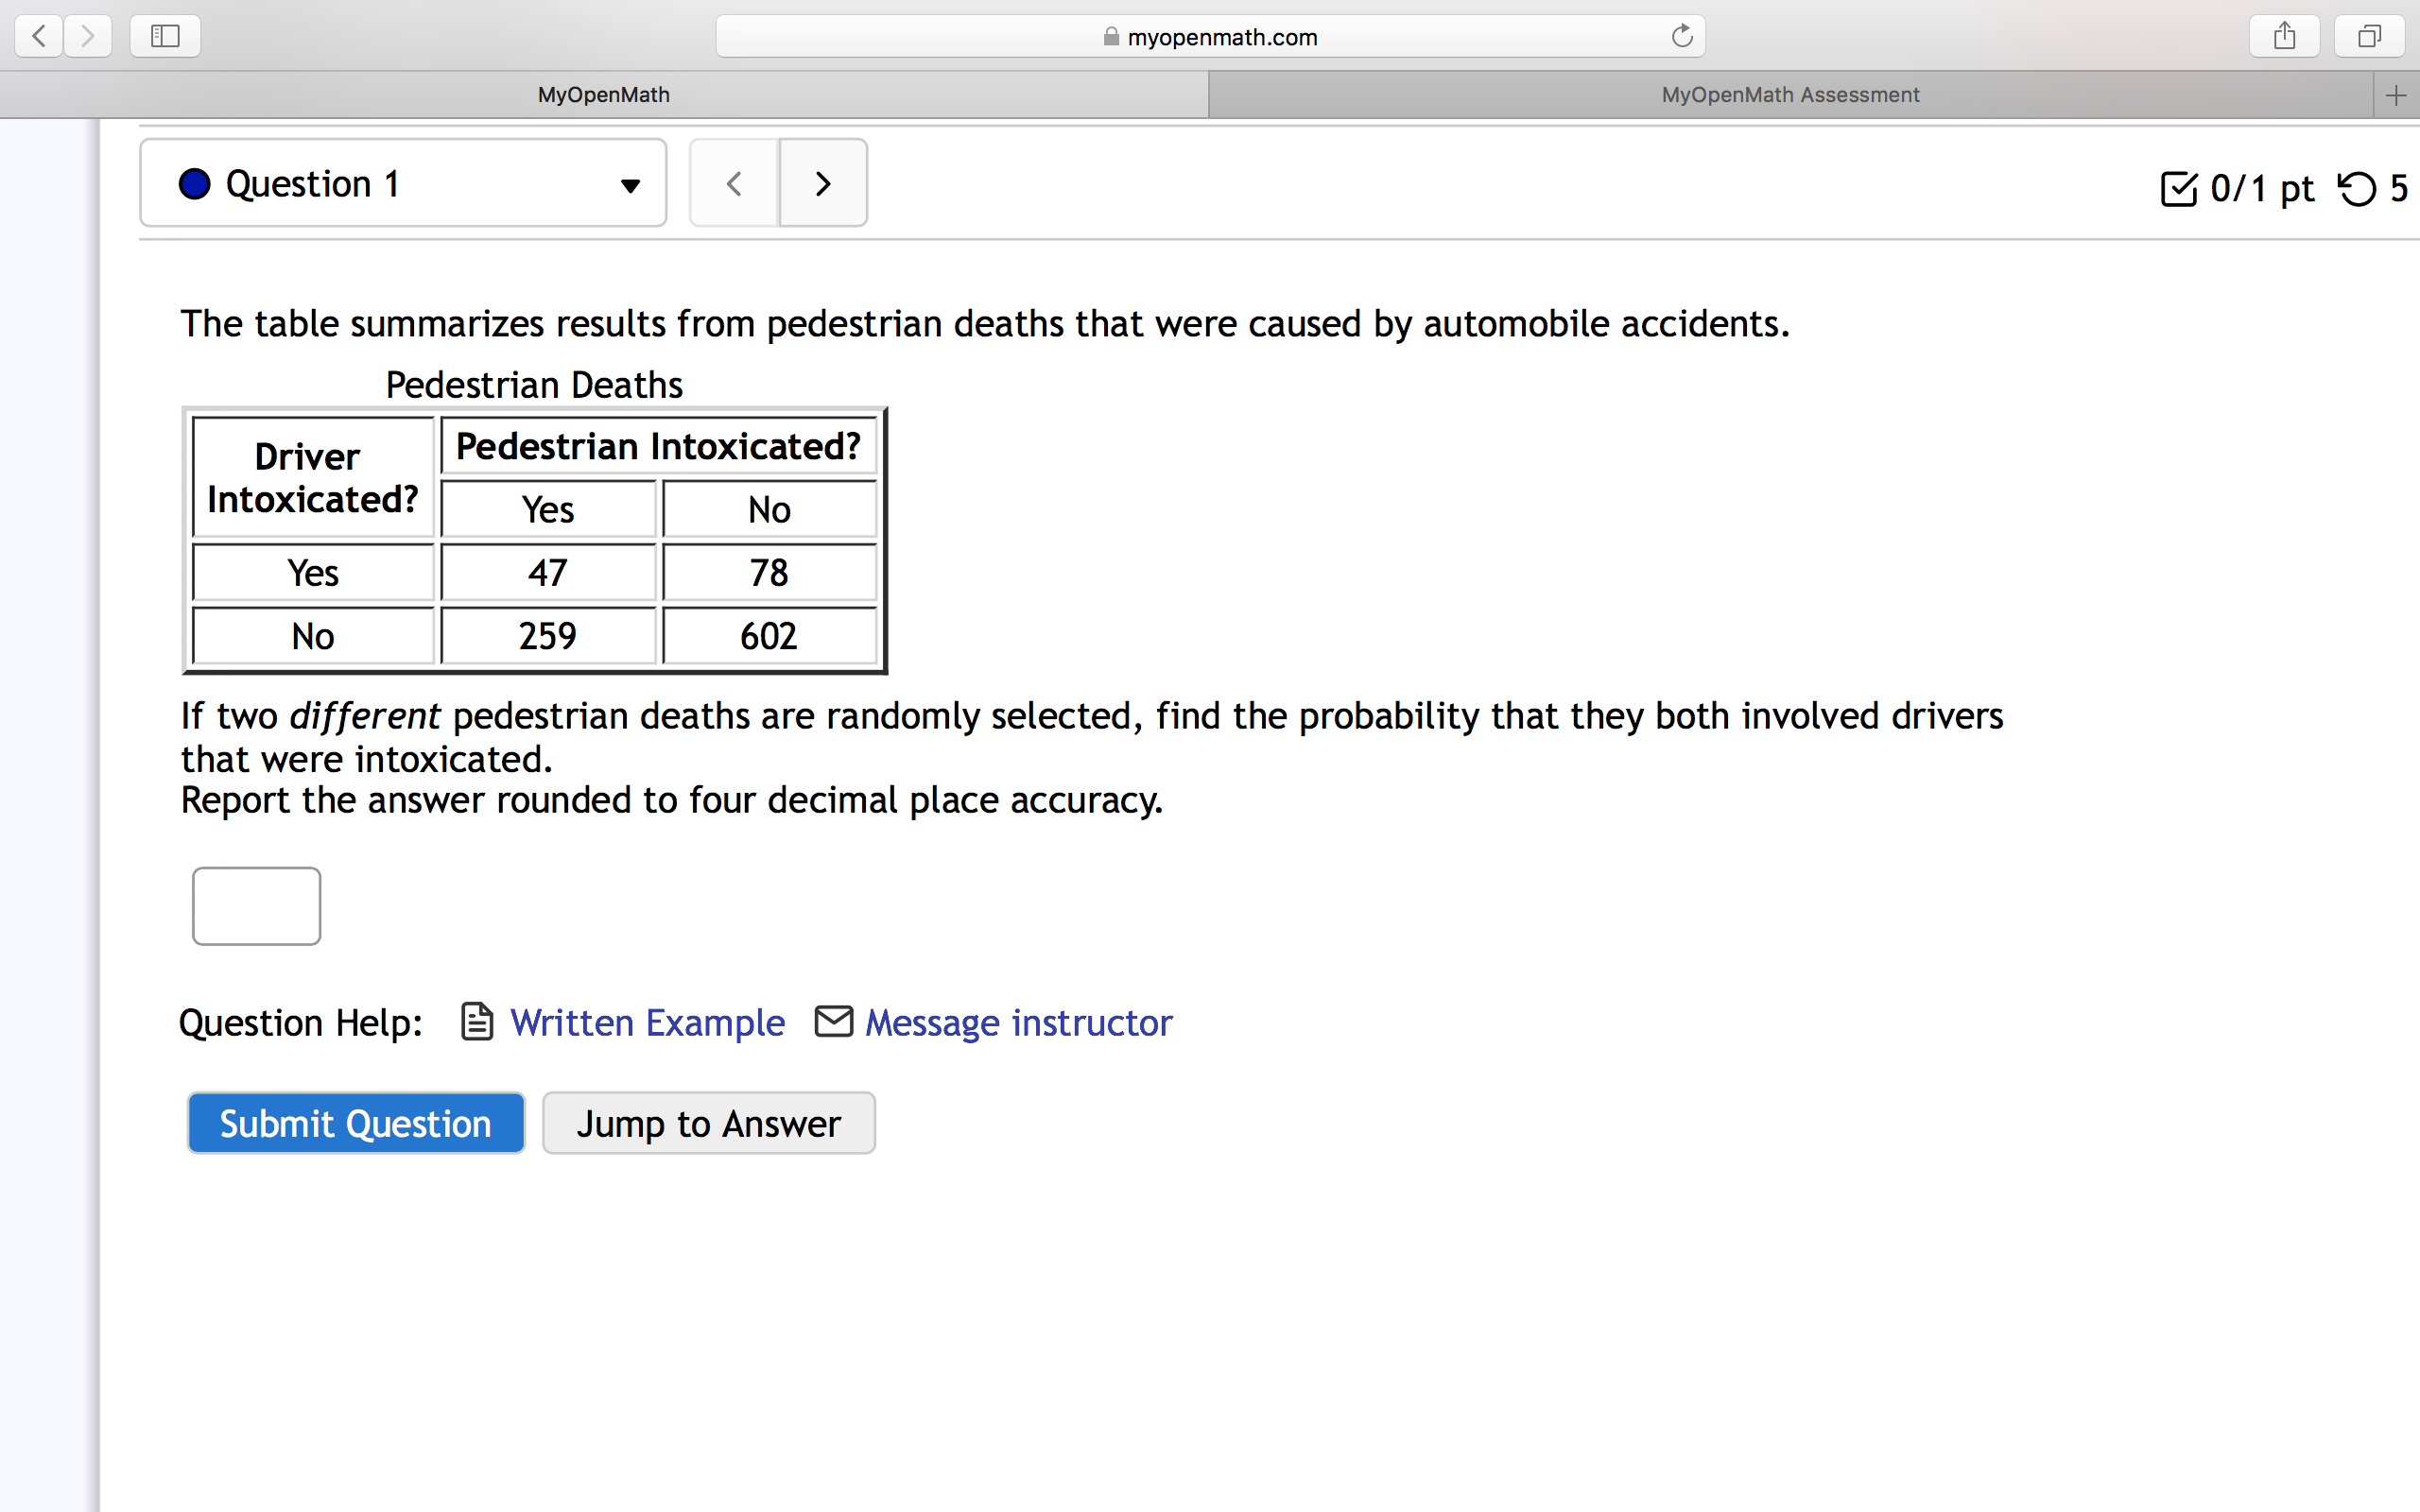Switch to the MyOpenMath tab

click(x=604, y=94)
